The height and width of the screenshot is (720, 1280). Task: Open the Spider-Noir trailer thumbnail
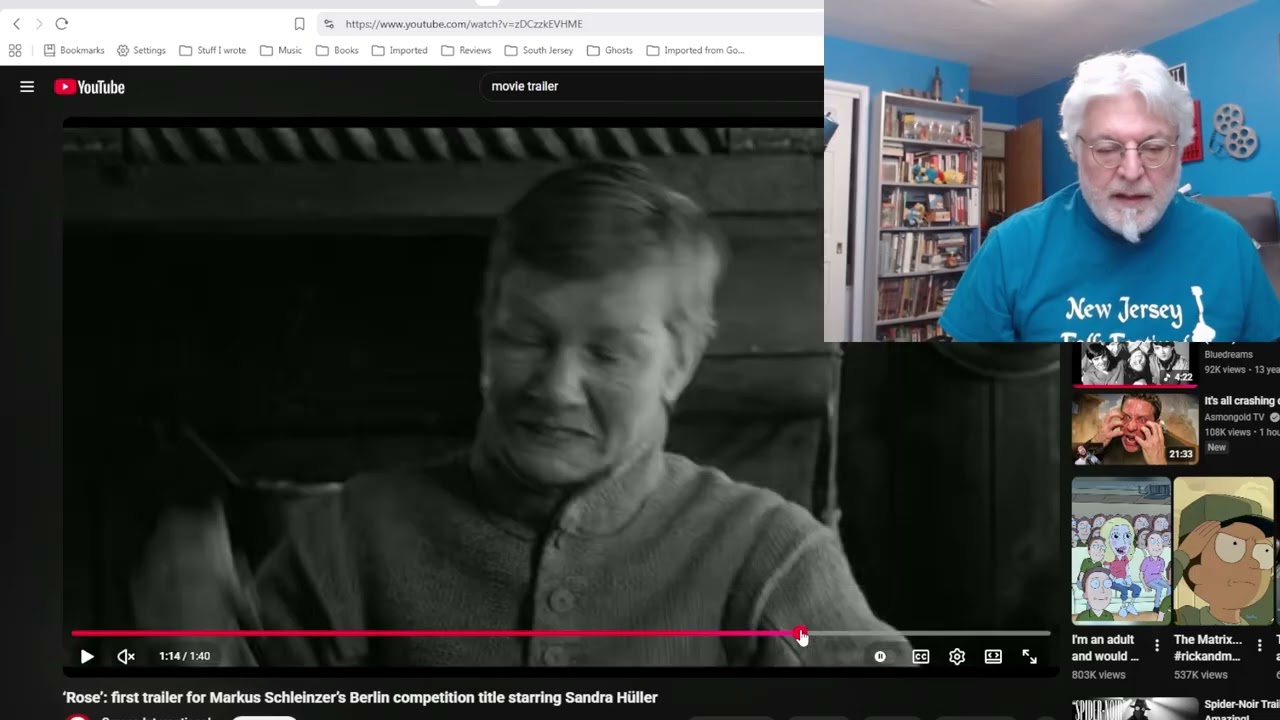(x=1135, y=709)
